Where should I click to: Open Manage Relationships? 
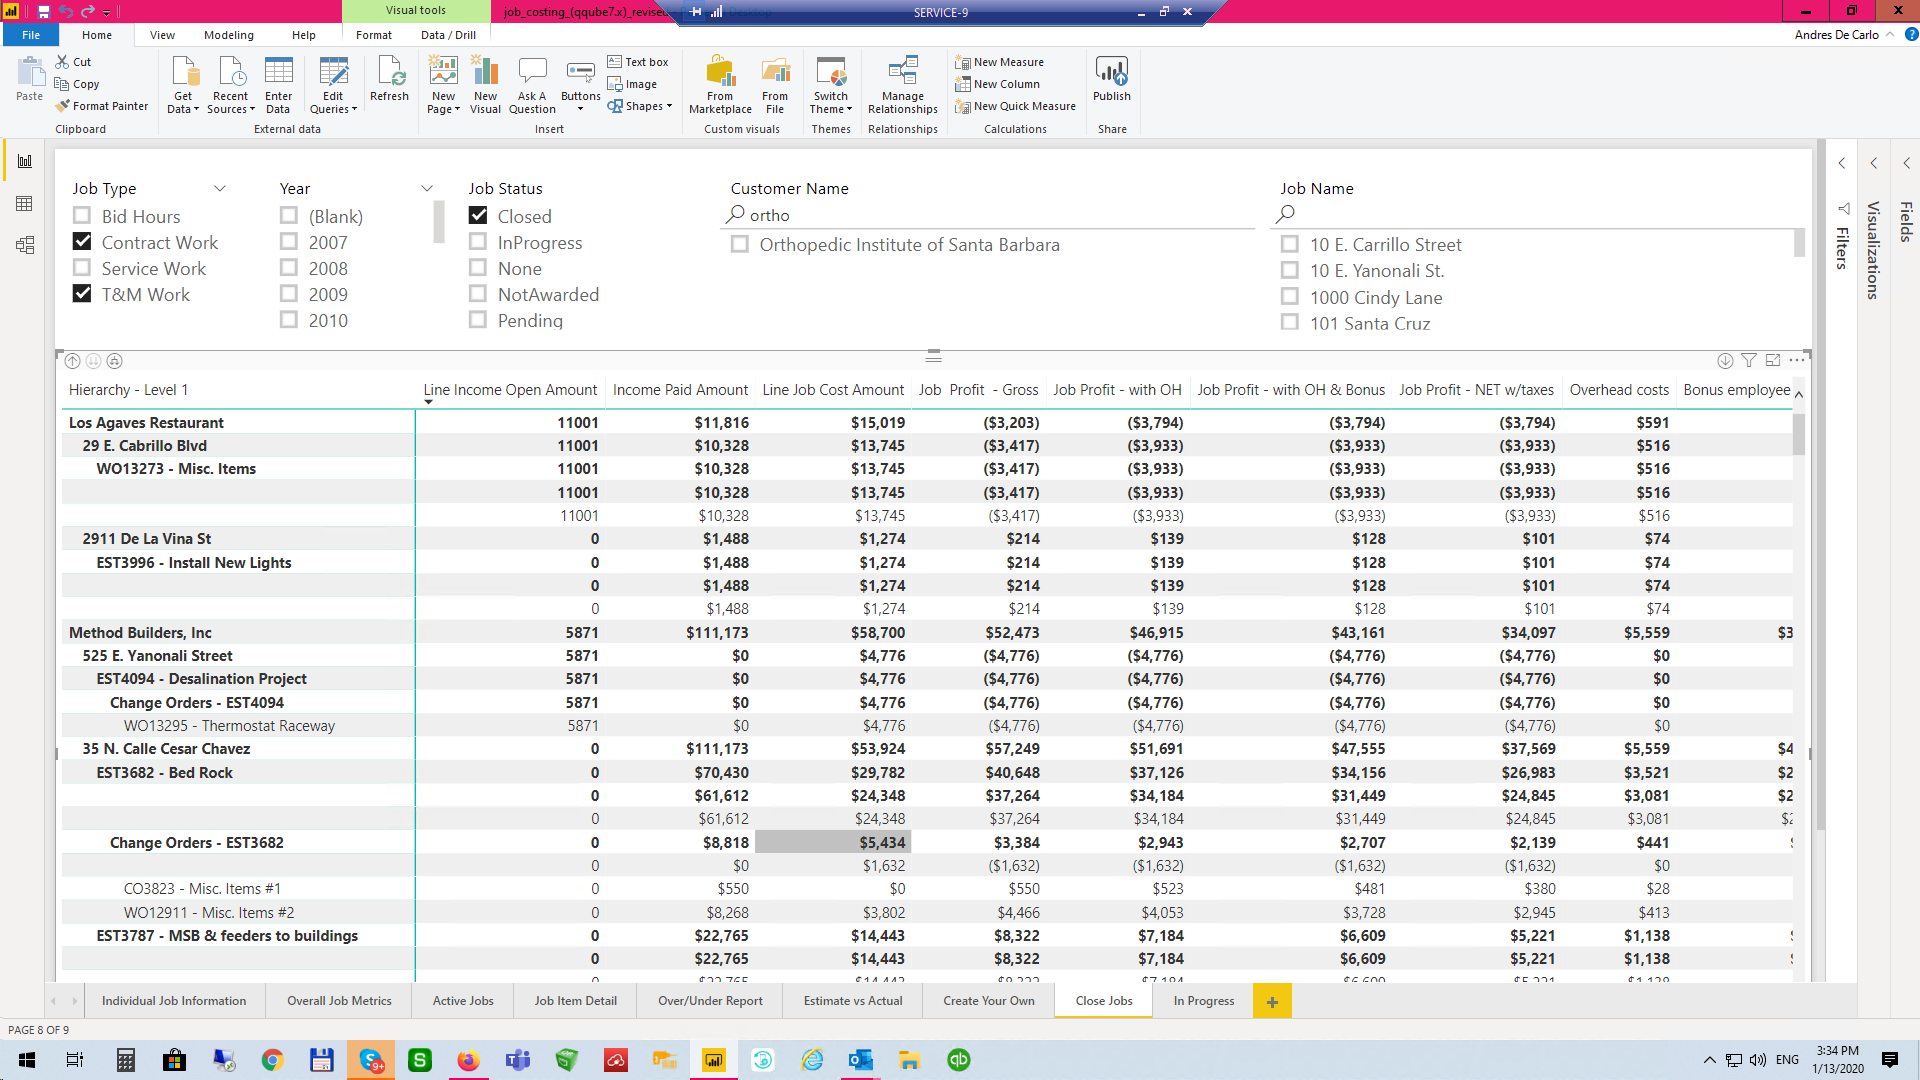pyautogui.click(x=903, y=85)
